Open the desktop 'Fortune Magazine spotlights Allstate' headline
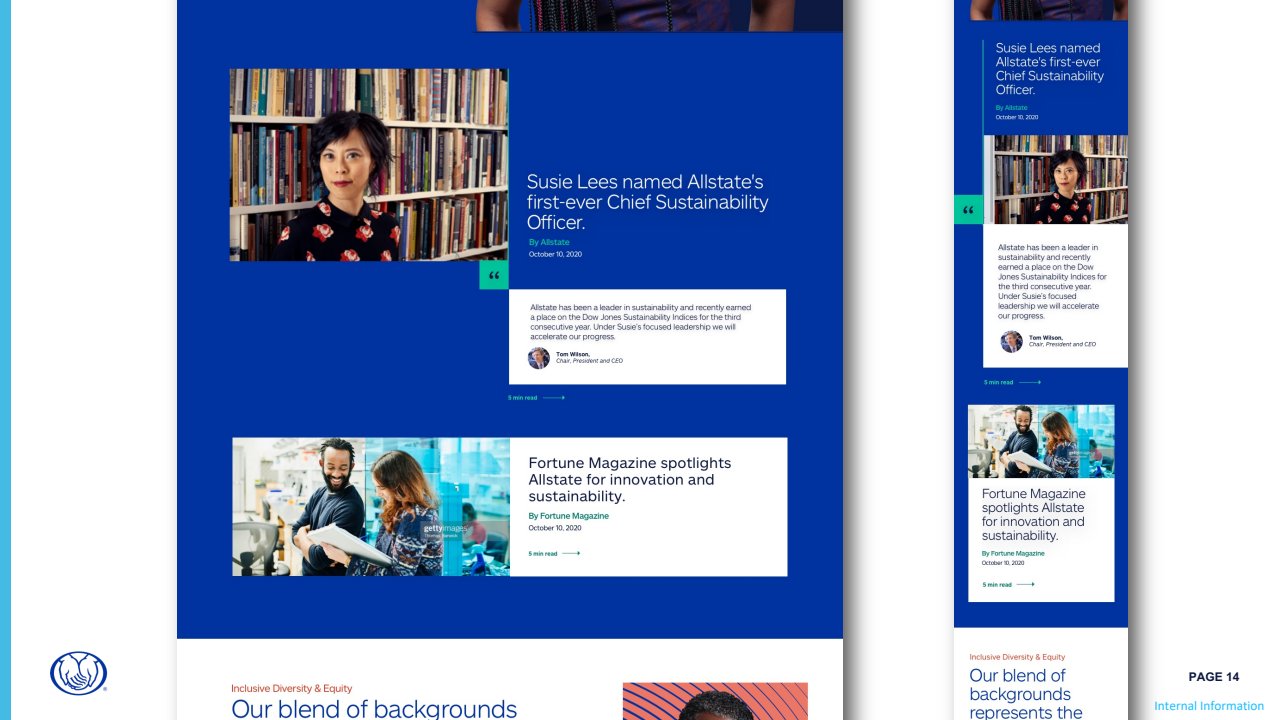1280x720 pixels. click(630, 479)
